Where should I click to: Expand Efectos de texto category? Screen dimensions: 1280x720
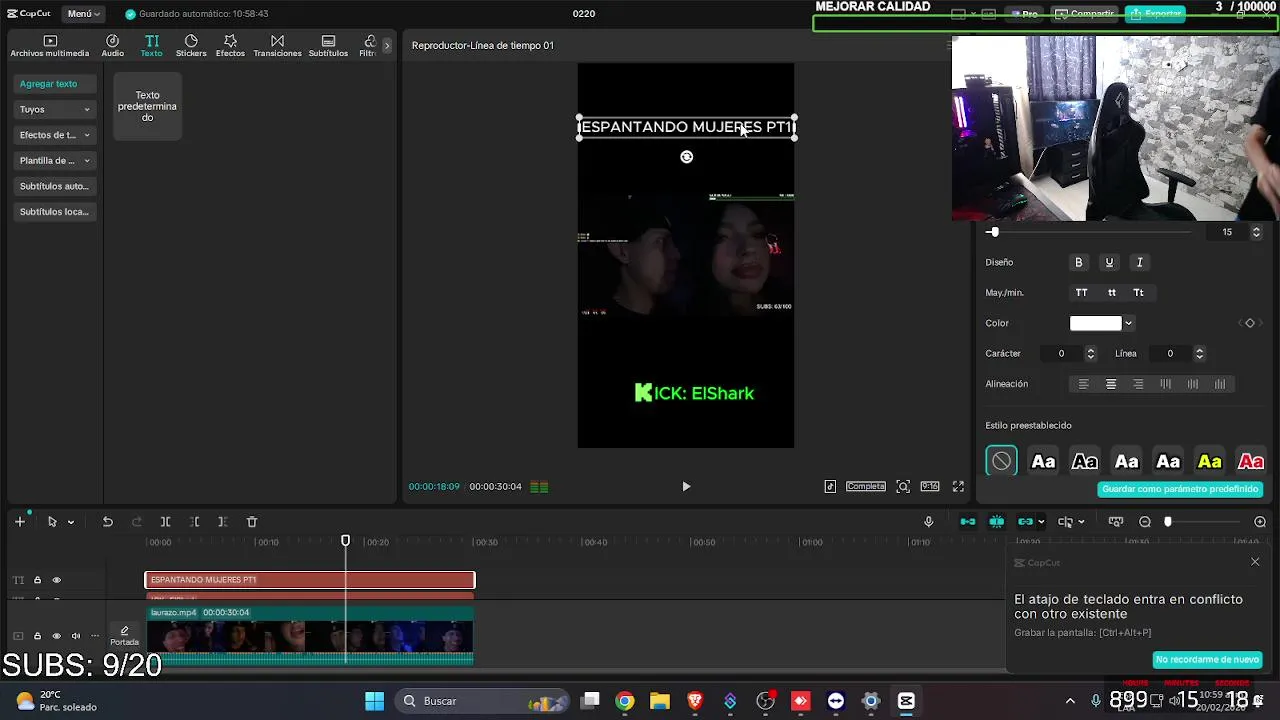pyautogui.click(x=55, y=135)
